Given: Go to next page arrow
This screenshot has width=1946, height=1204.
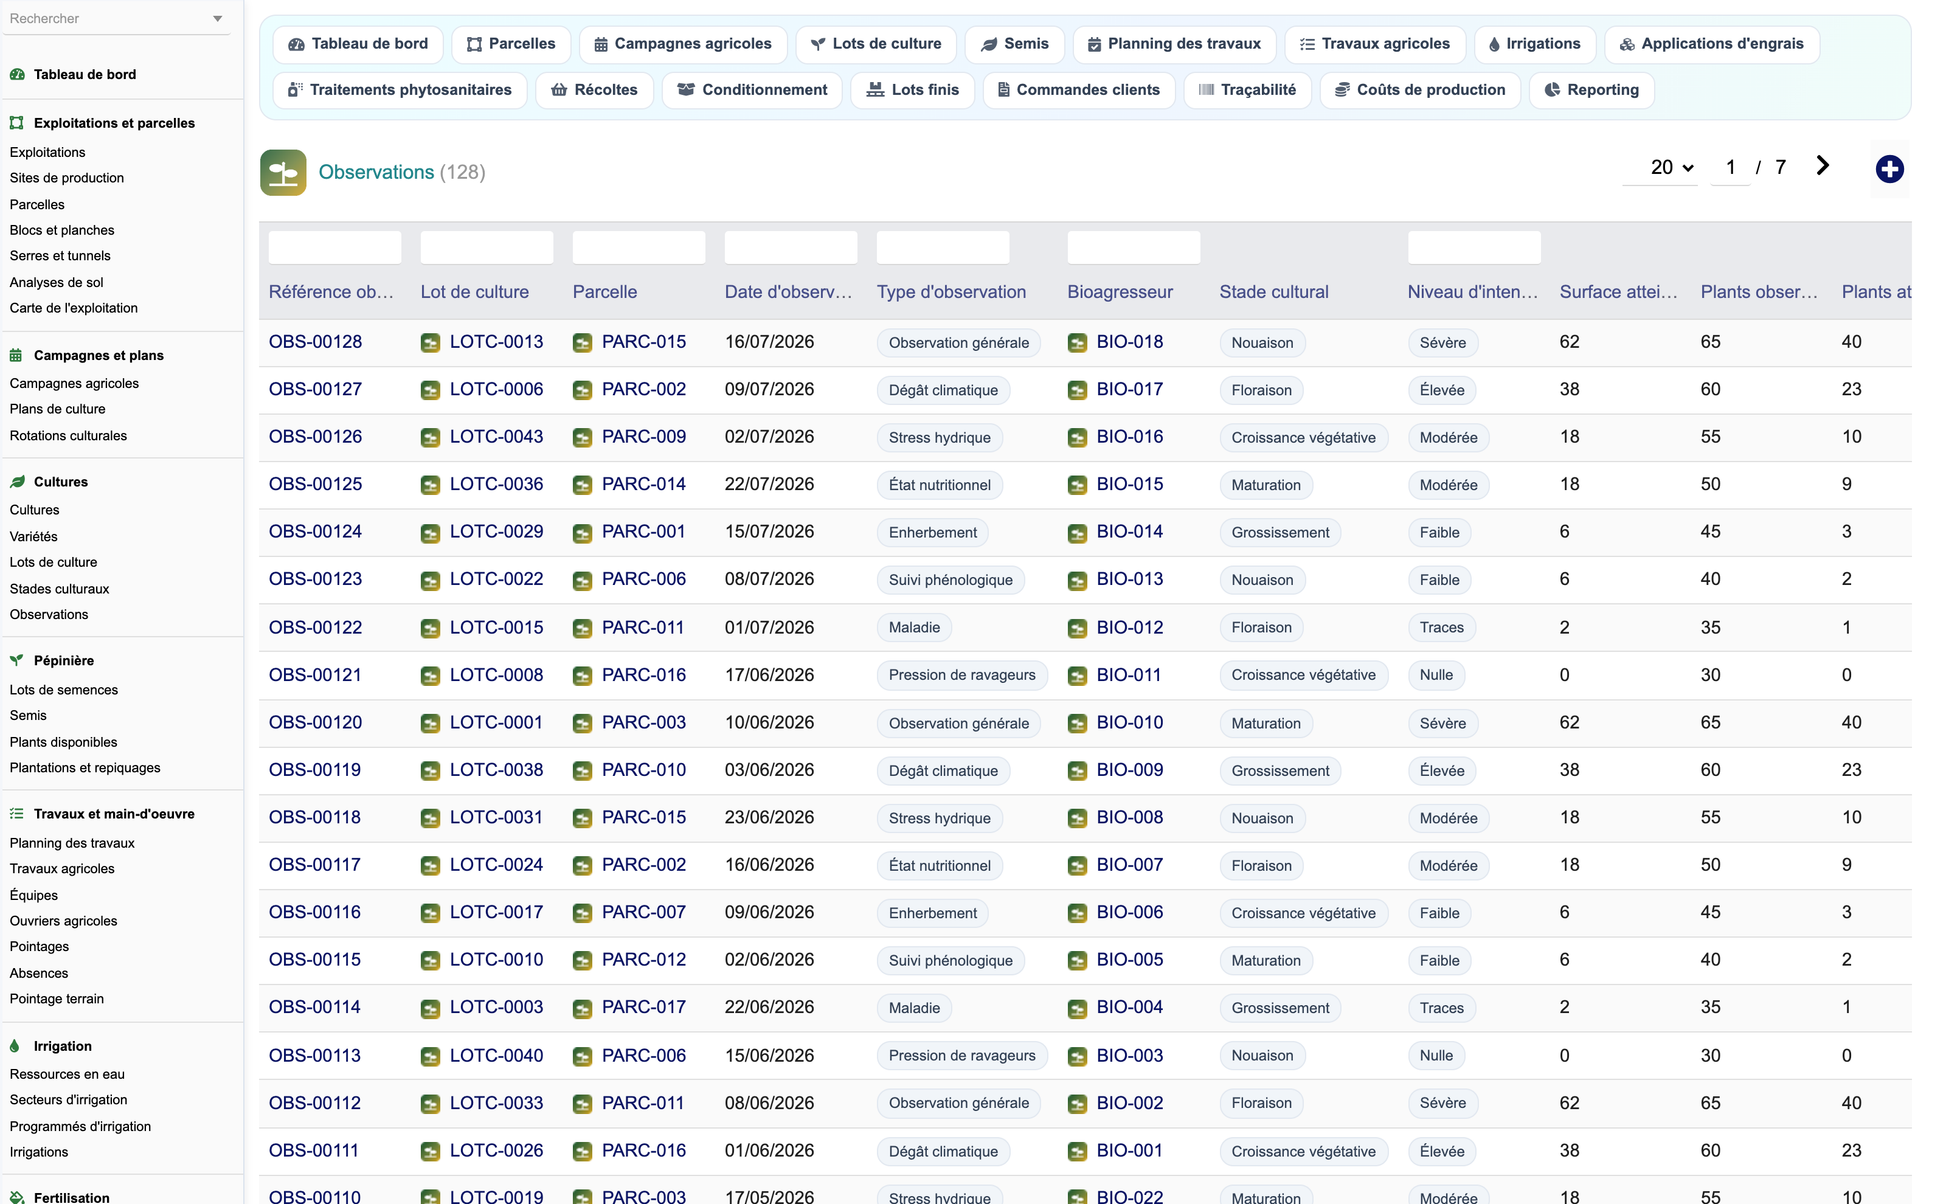Looking at the screenshot, I should pos(1823,166).
